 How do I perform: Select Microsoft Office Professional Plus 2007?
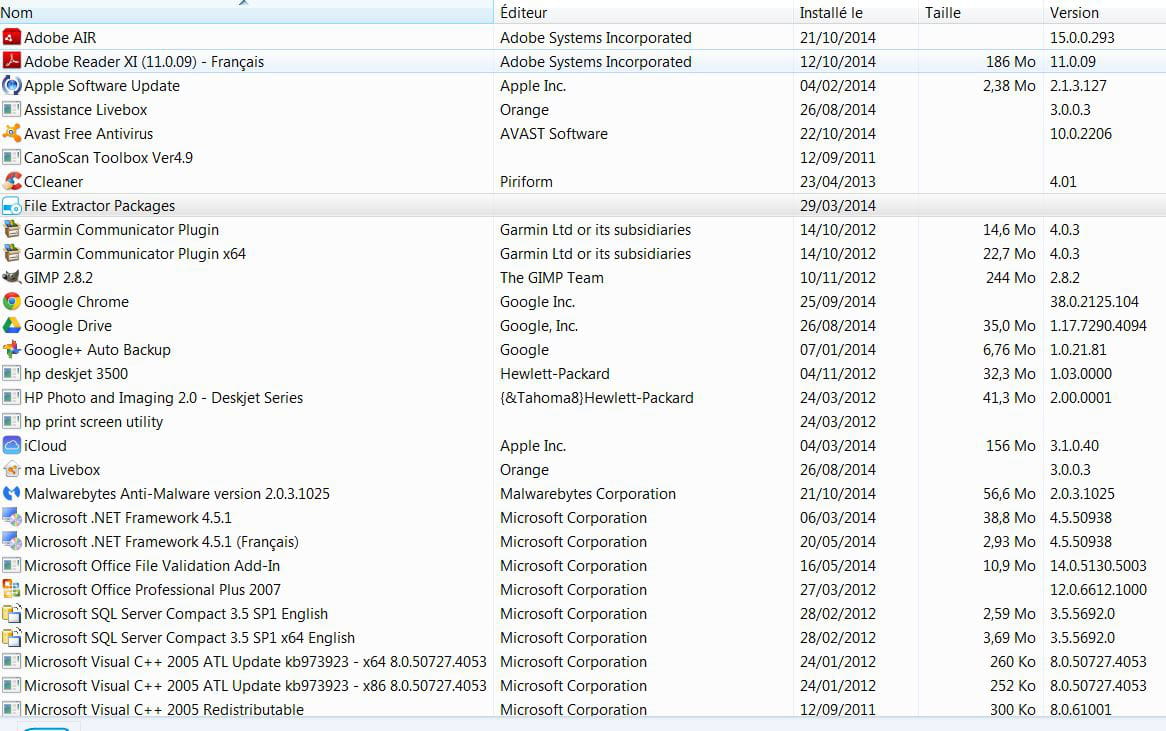(x=152, y=590)
